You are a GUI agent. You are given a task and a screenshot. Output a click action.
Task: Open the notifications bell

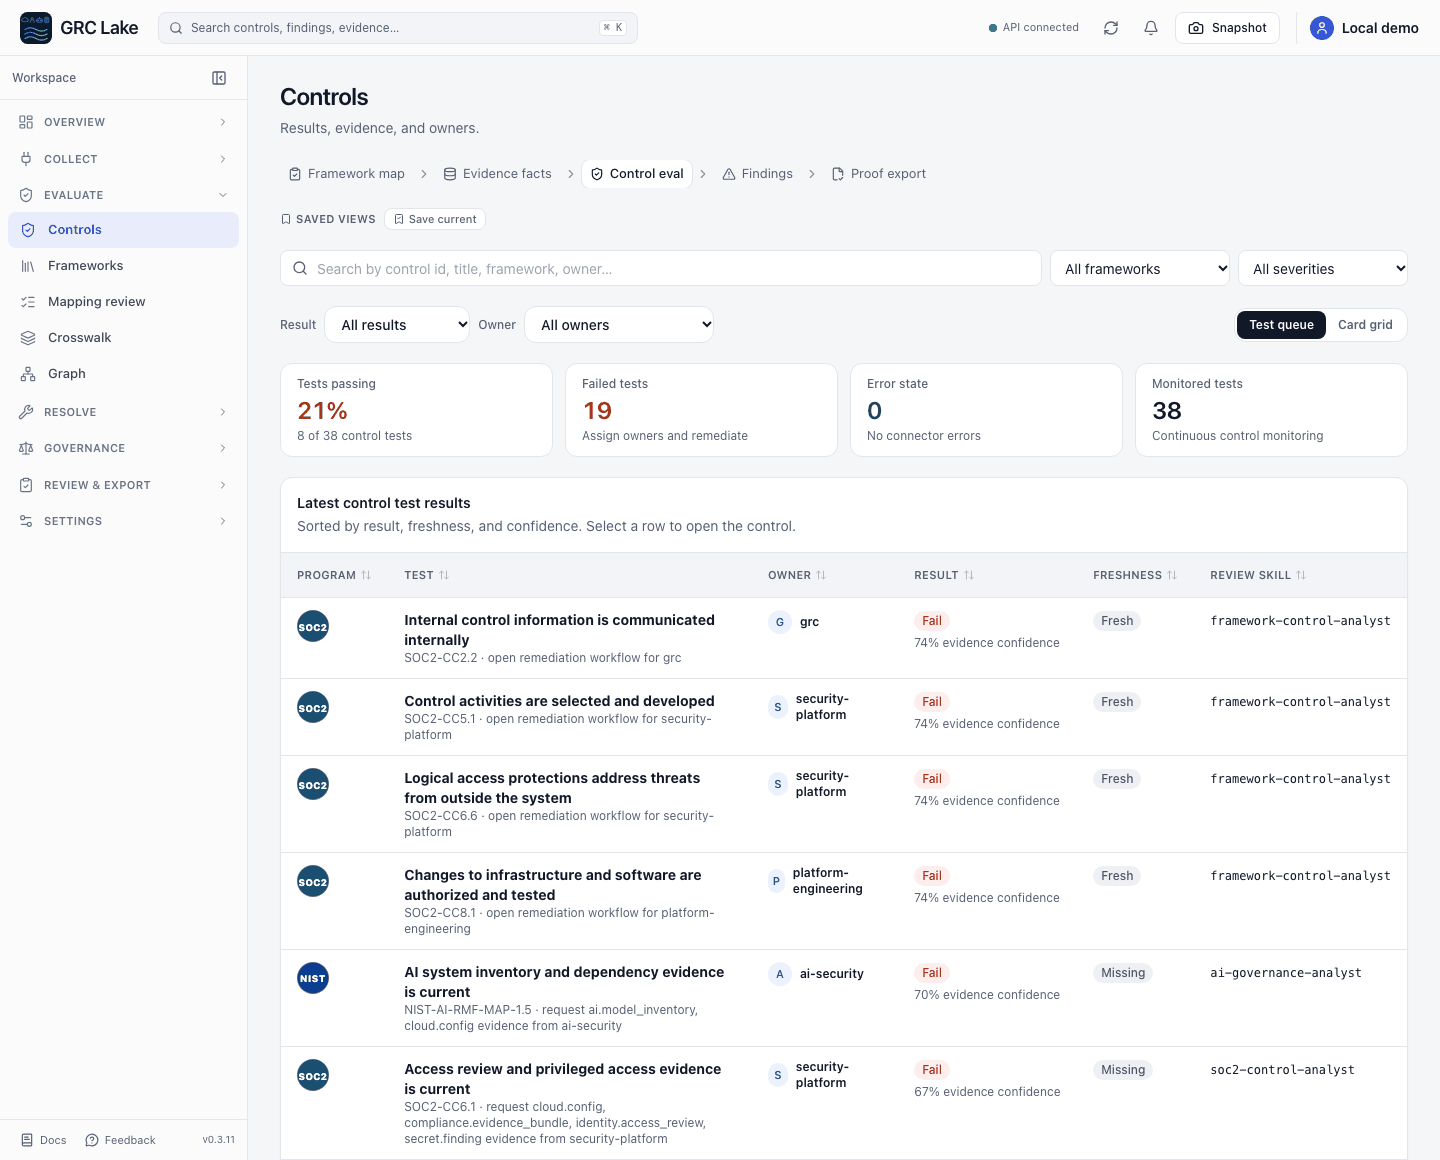1151,28
